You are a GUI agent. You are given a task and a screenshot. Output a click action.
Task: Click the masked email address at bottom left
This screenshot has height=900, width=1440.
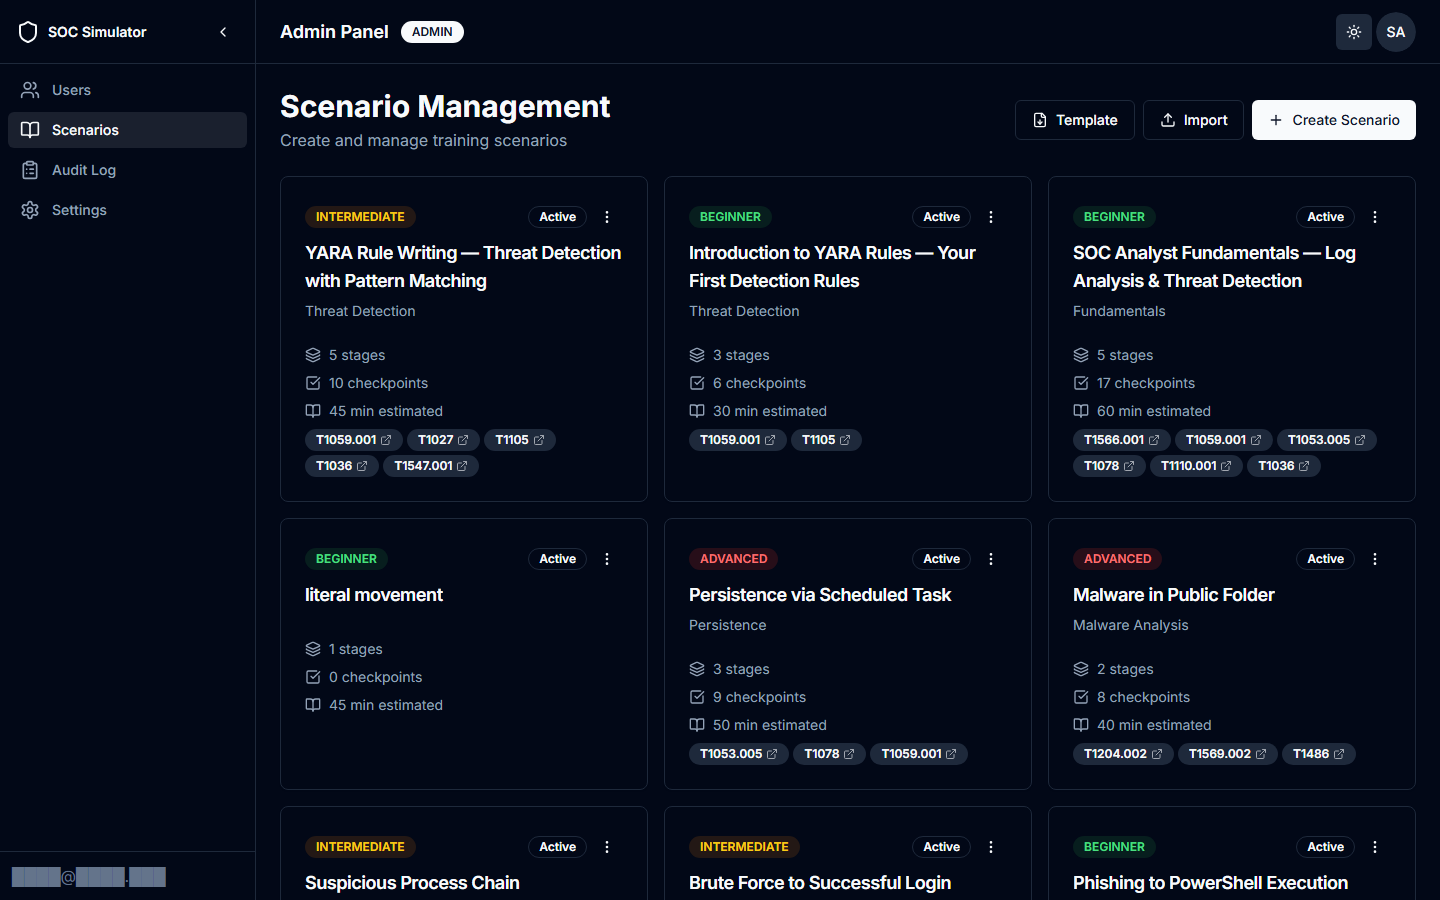coord(88,877)
